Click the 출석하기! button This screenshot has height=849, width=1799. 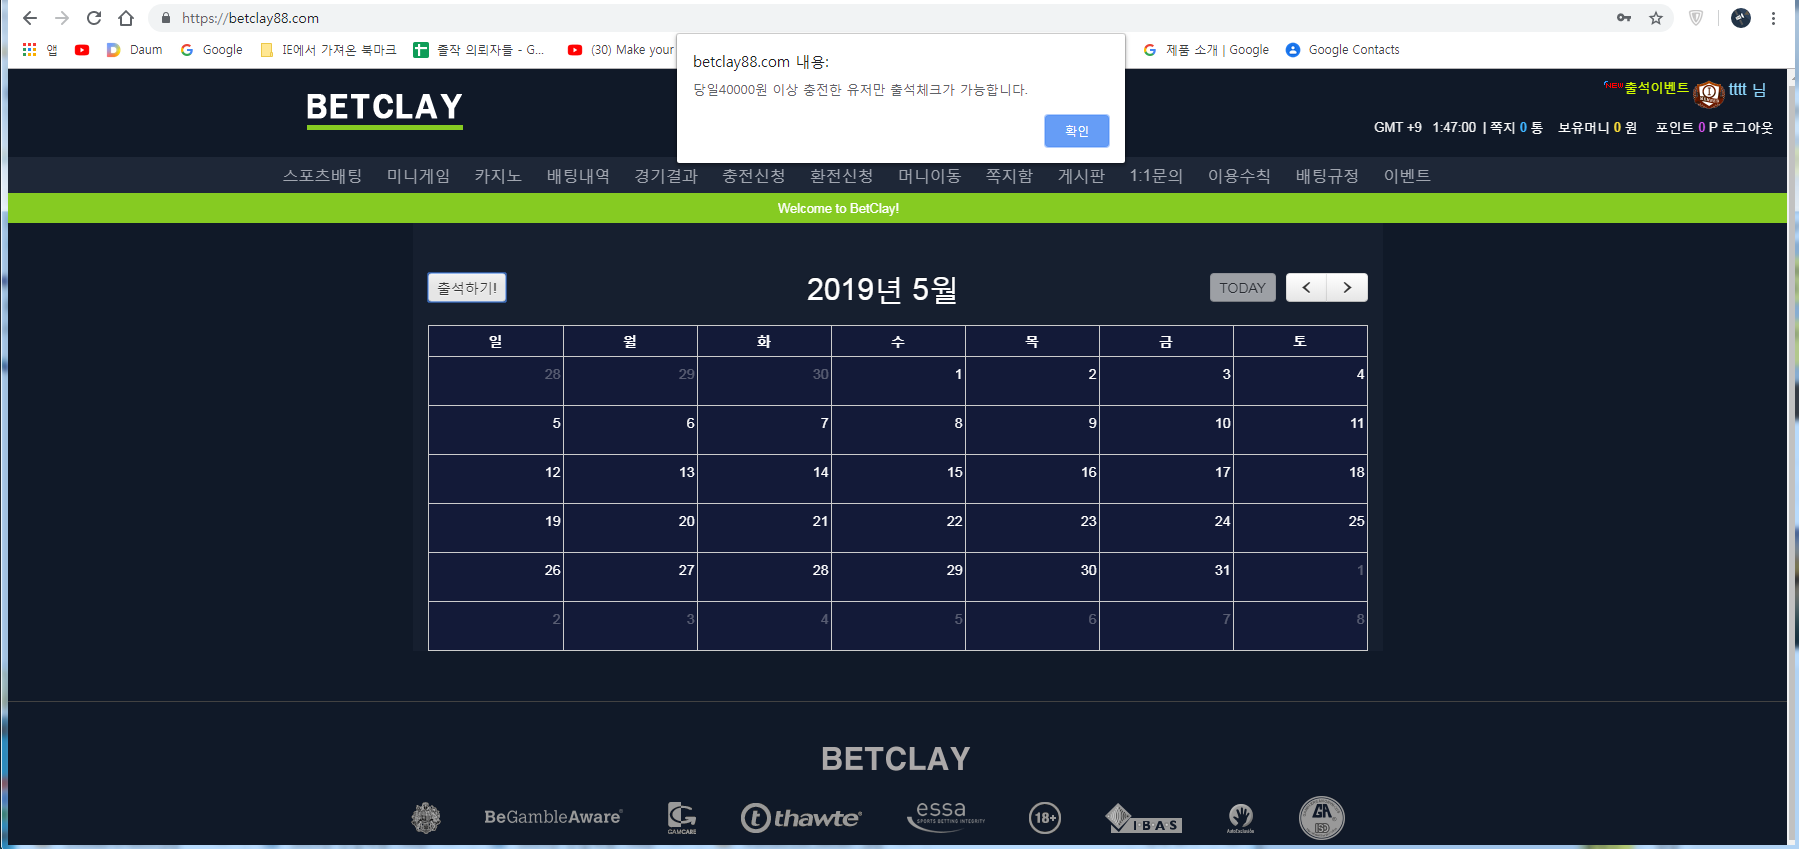[x=467, y=288]
